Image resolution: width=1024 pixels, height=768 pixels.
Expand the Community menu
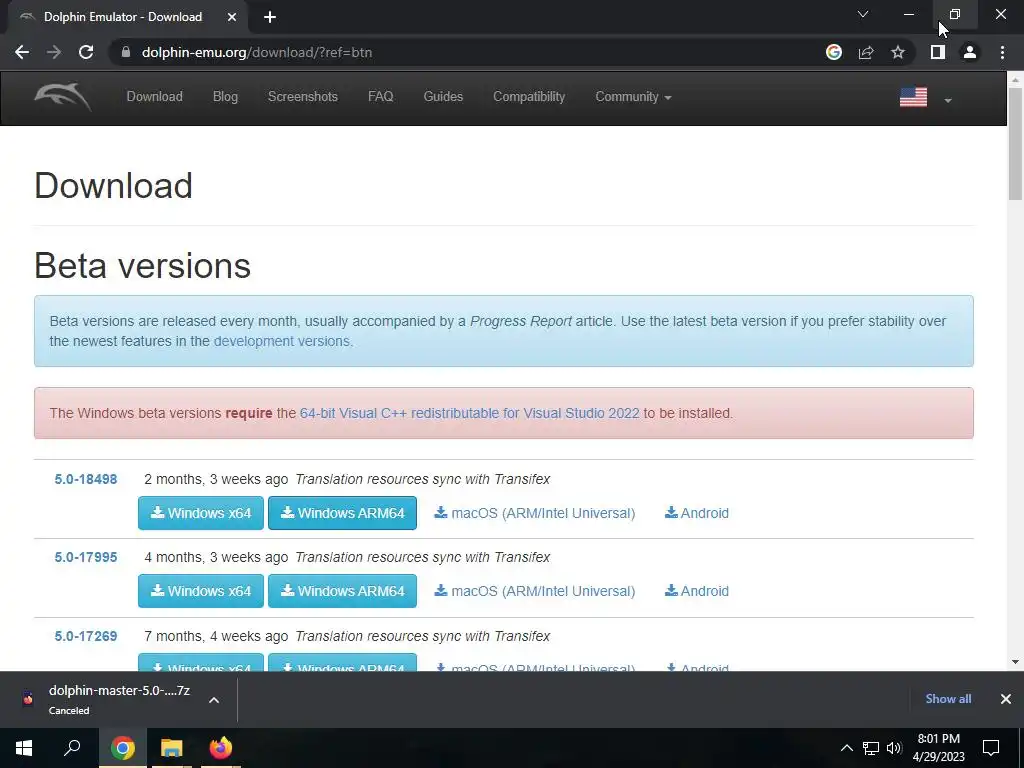[633, 97]
